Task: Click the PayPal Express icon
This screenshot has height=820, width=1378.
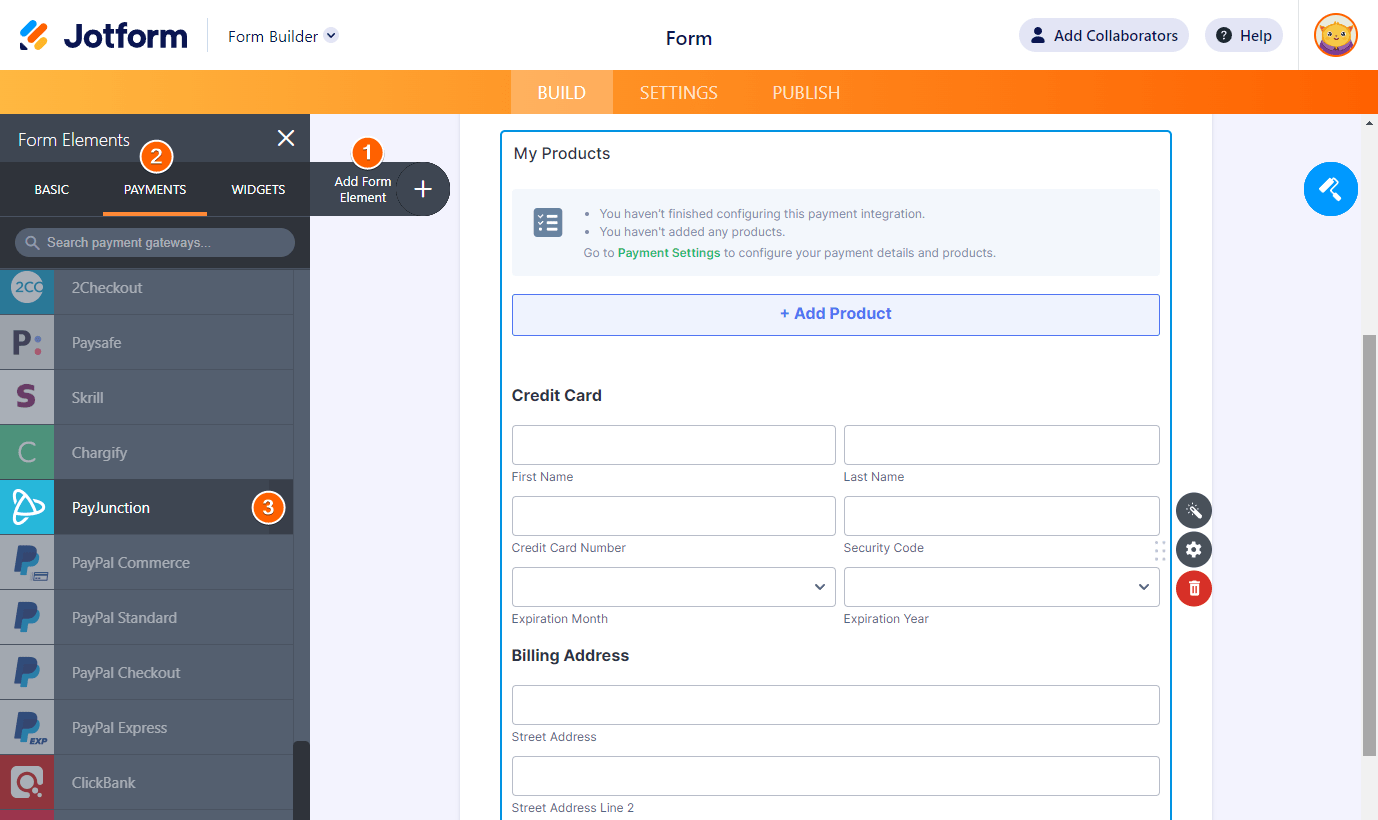Action: point(27,728)
